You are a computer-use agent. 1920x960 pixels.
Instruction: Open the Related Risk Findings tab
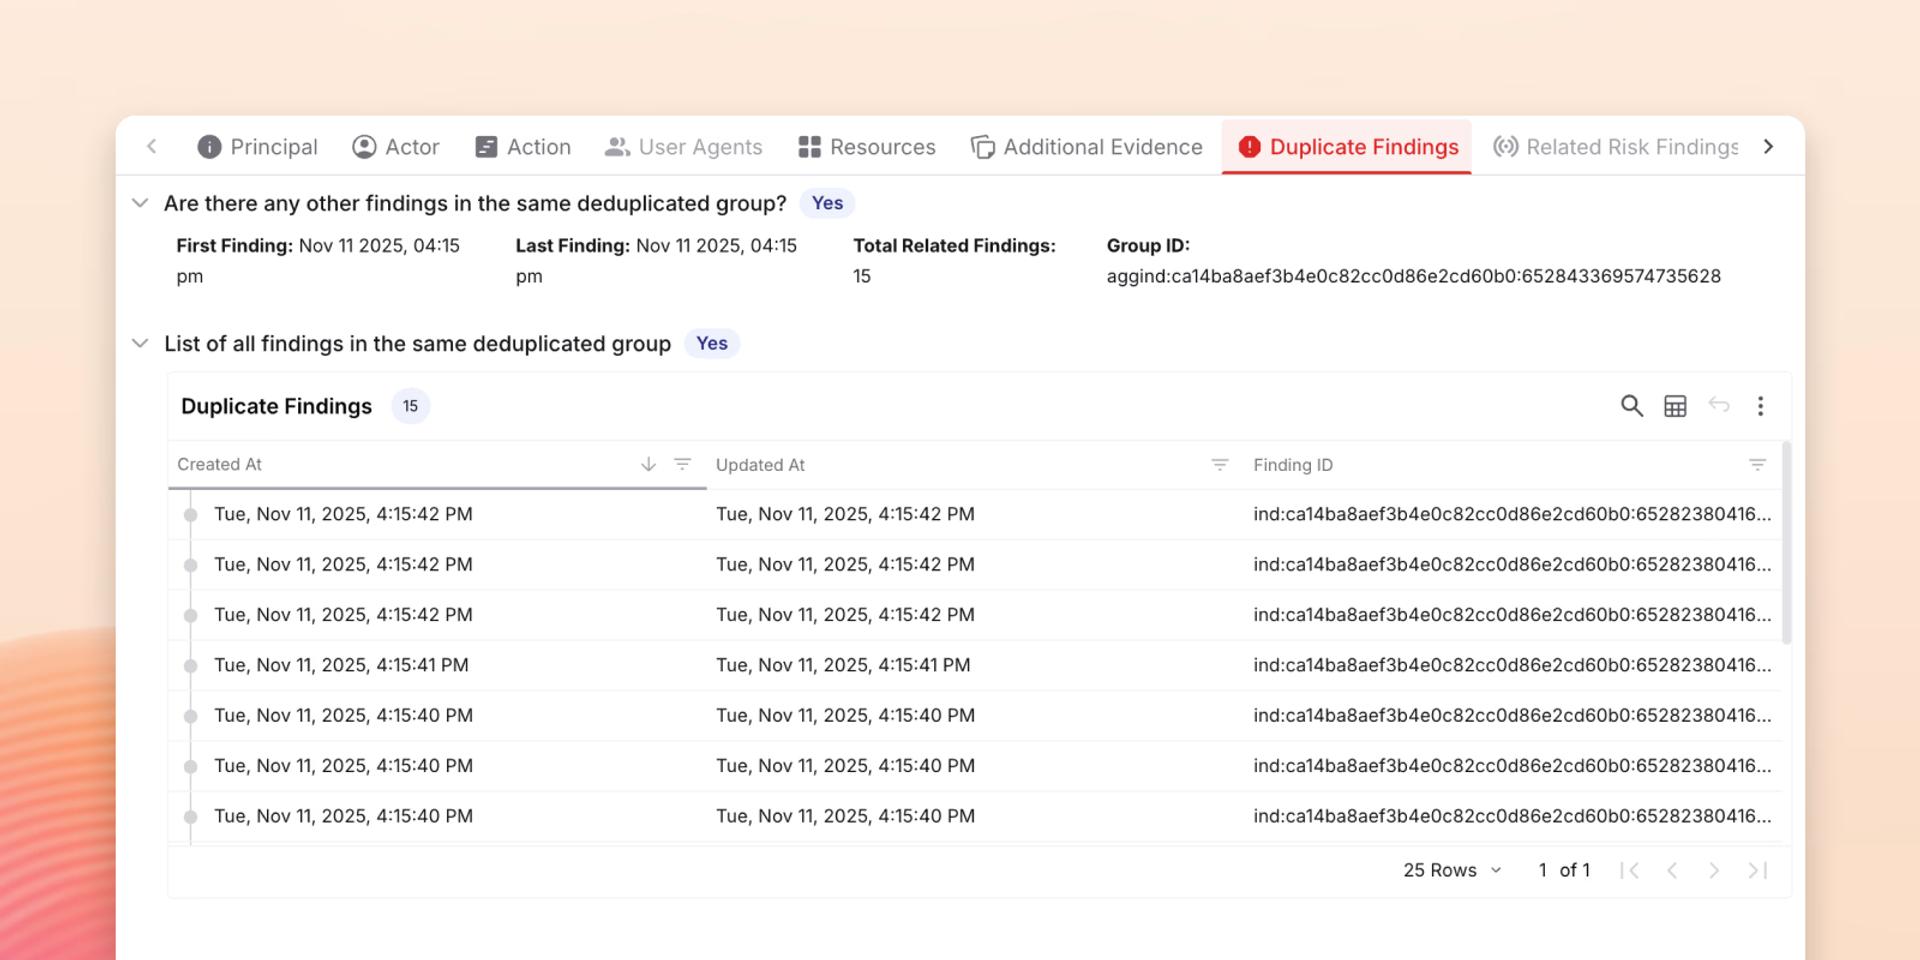click(1617, 147)
